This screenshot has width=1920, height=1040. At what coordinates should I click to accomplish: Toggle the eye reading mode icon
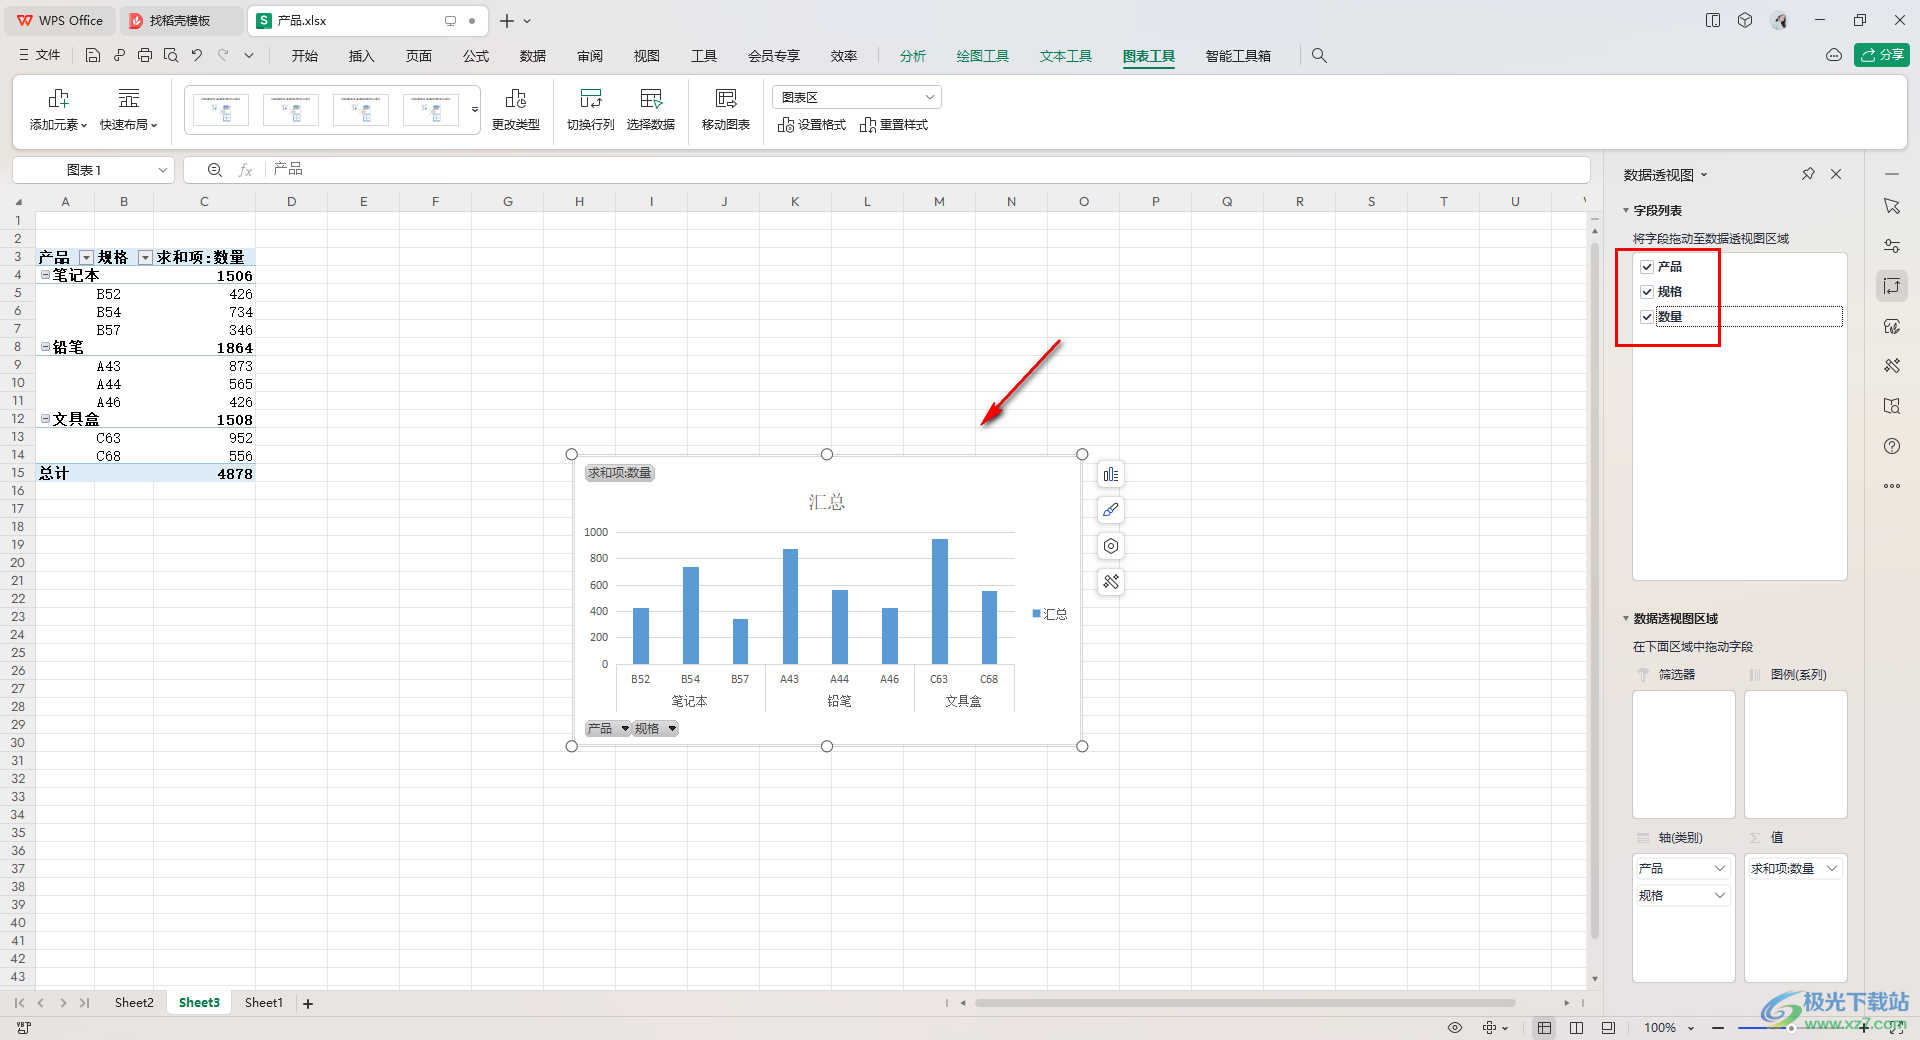coord(1455,1028)
